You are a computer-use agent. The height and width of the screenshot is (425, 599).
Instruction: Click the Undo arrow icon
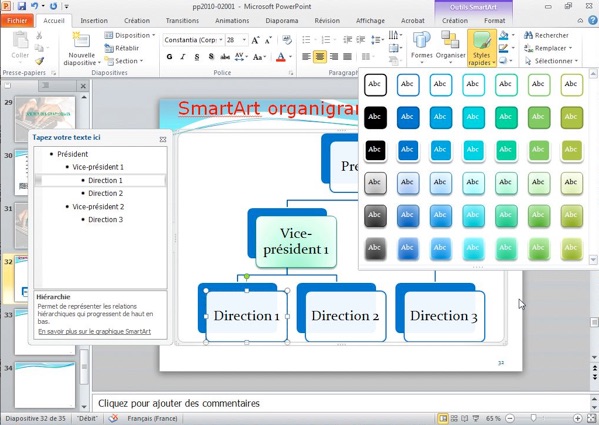pos(35,6)
